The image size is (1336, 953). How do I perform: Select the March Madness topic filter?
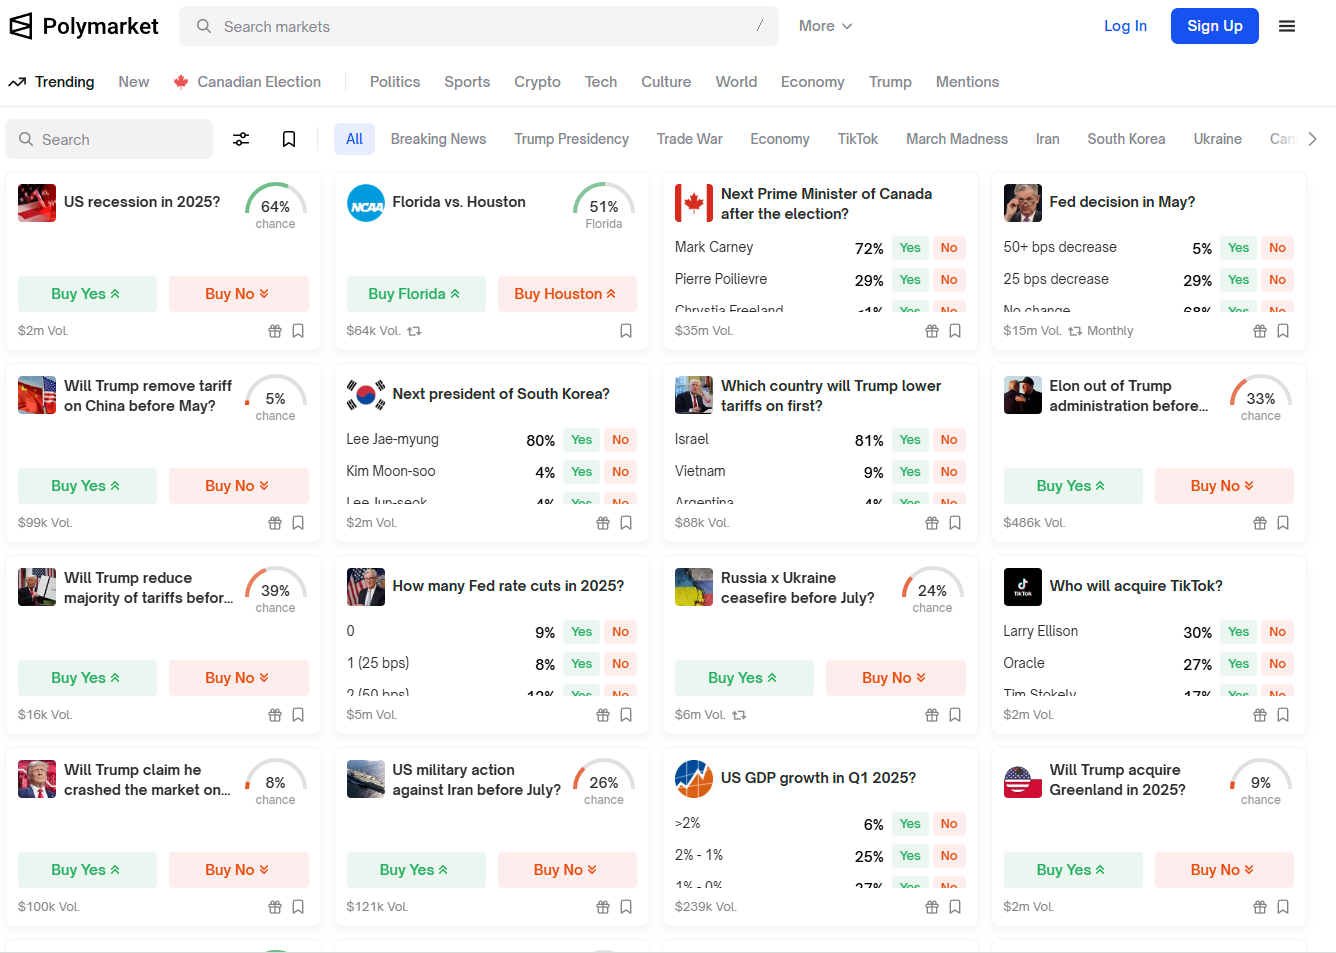coord(957,139)
